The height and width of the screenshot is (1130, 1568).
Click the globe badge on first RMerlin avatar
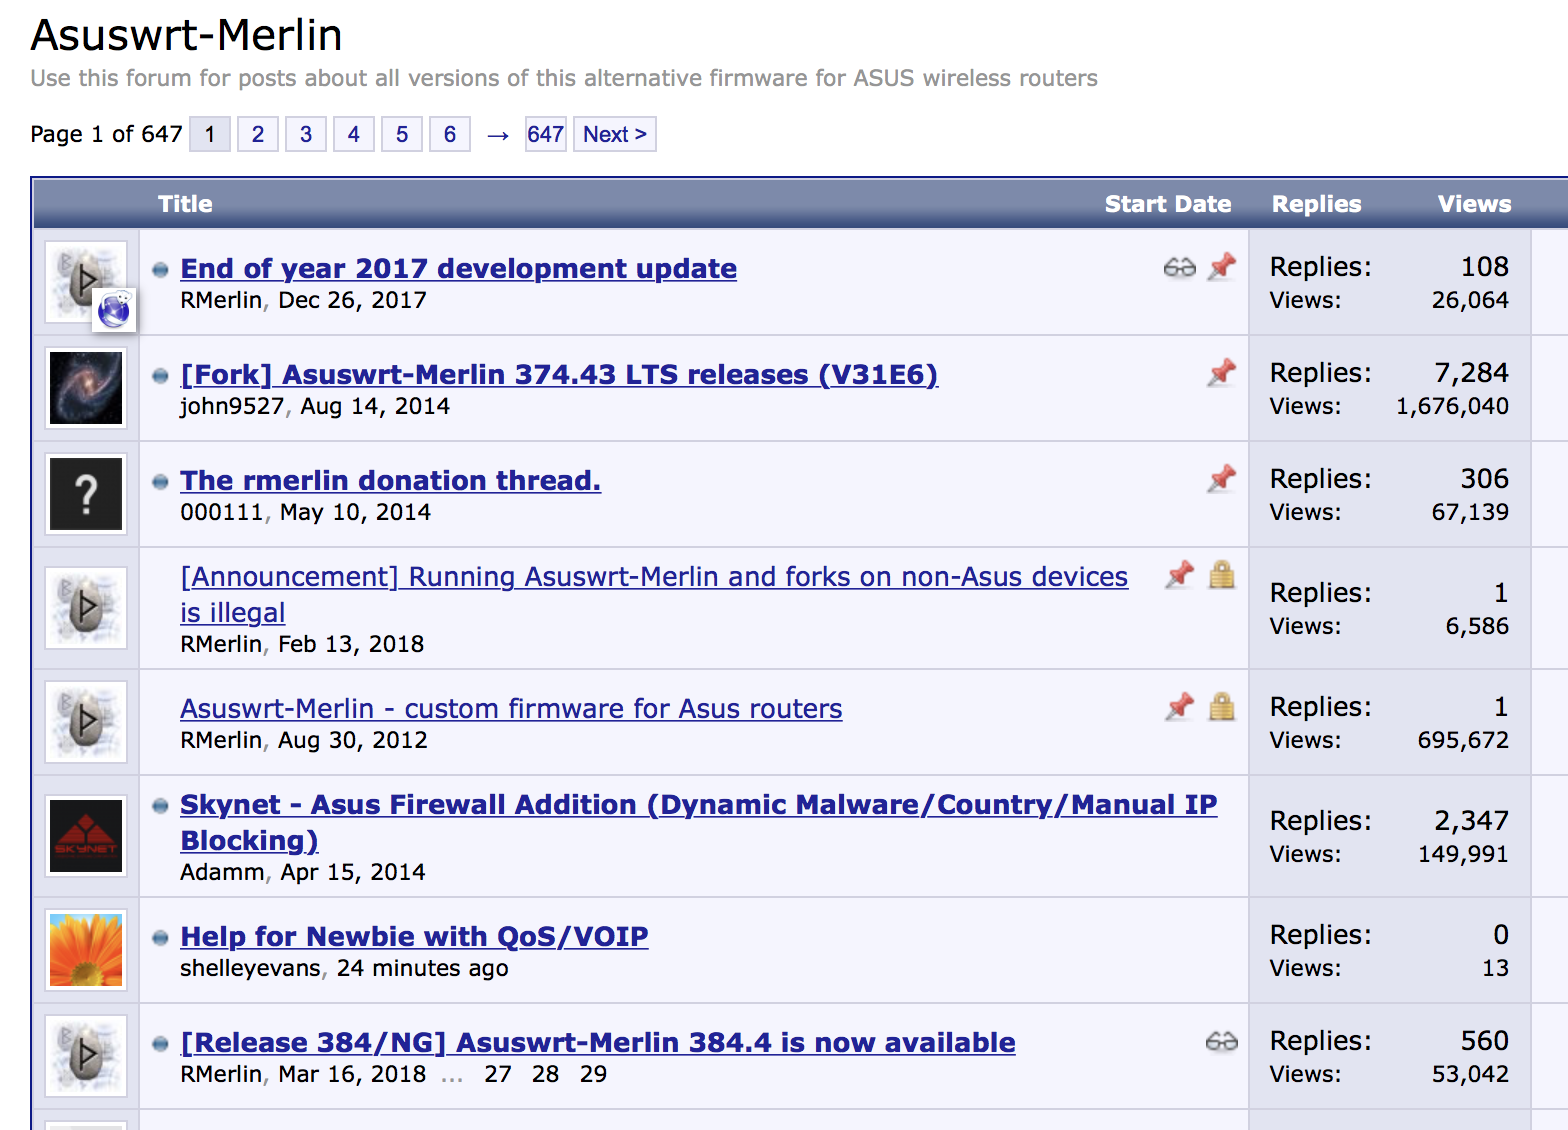[114, 310]
